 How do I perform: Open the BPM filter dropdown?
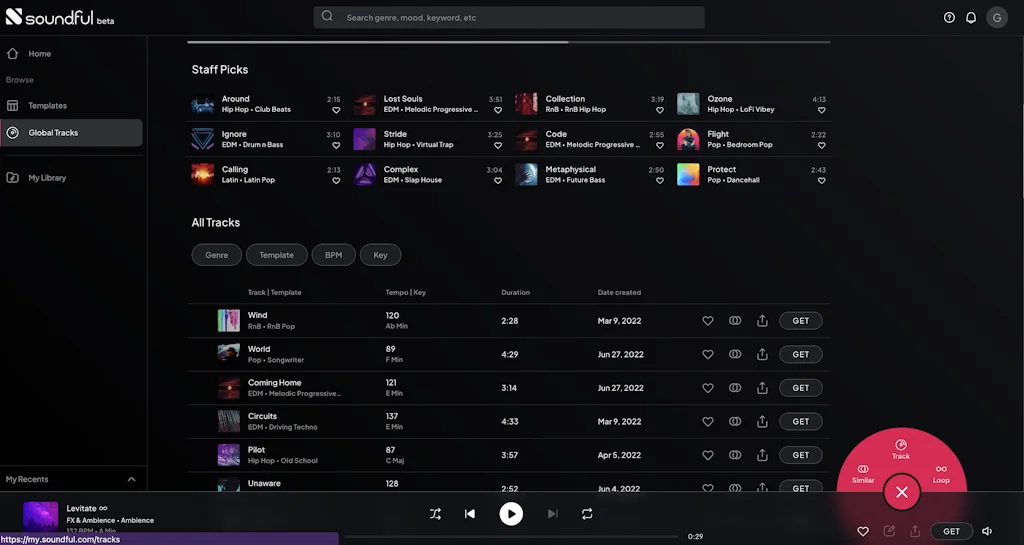click(x=334, y=255)
